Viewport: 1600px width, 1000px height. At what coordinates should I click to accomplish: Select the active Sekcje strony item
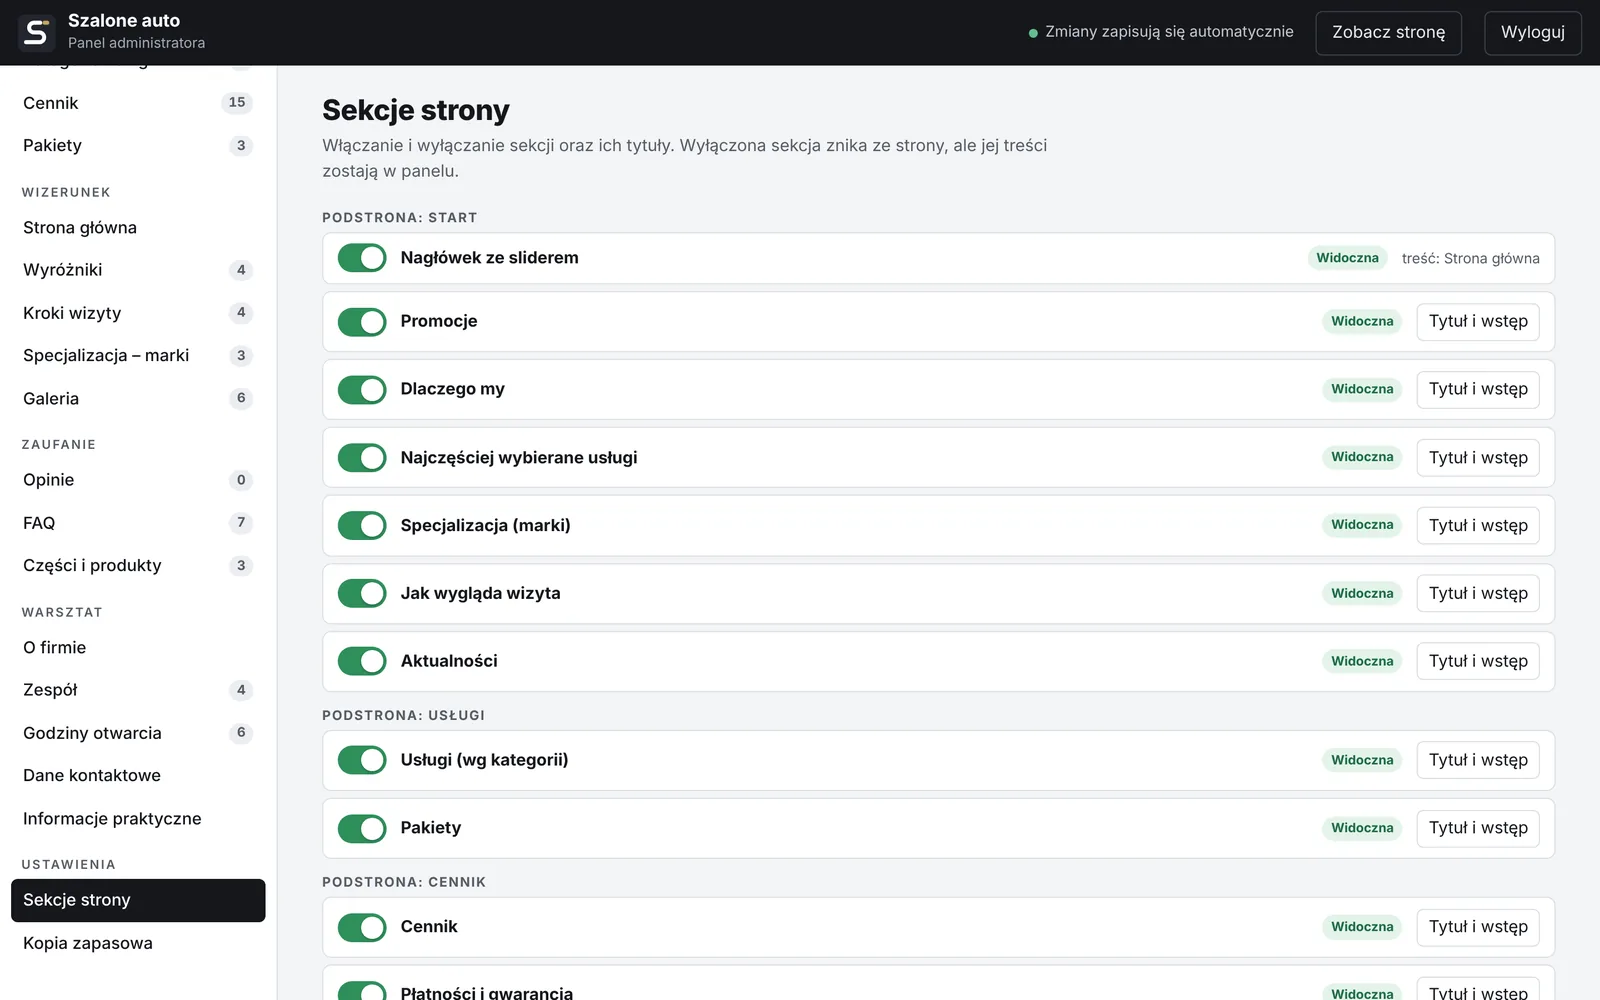(138, 900)
